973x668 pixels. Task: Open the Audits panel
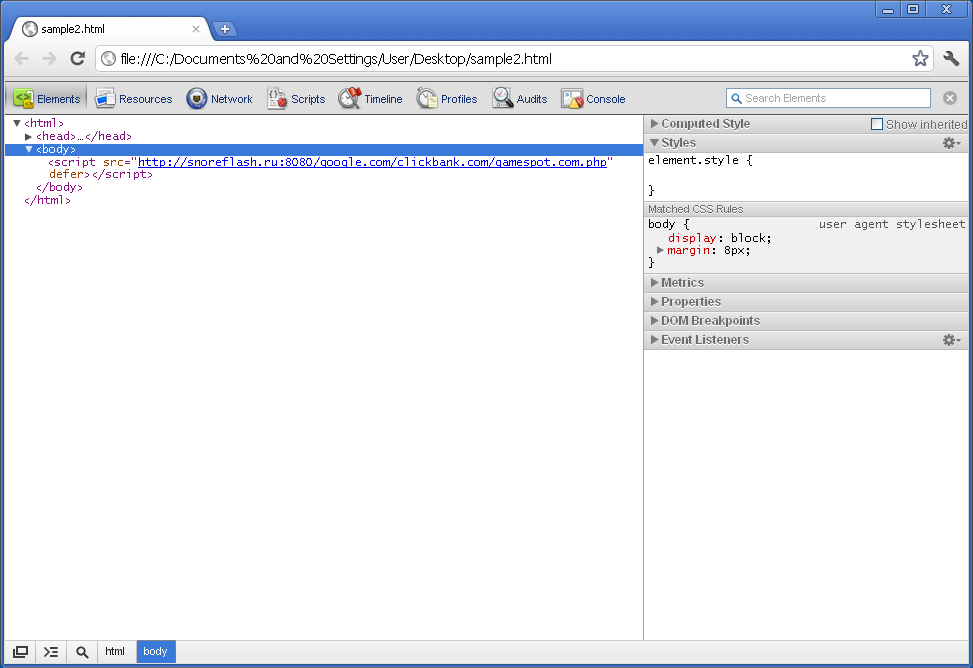click(520, 99)
